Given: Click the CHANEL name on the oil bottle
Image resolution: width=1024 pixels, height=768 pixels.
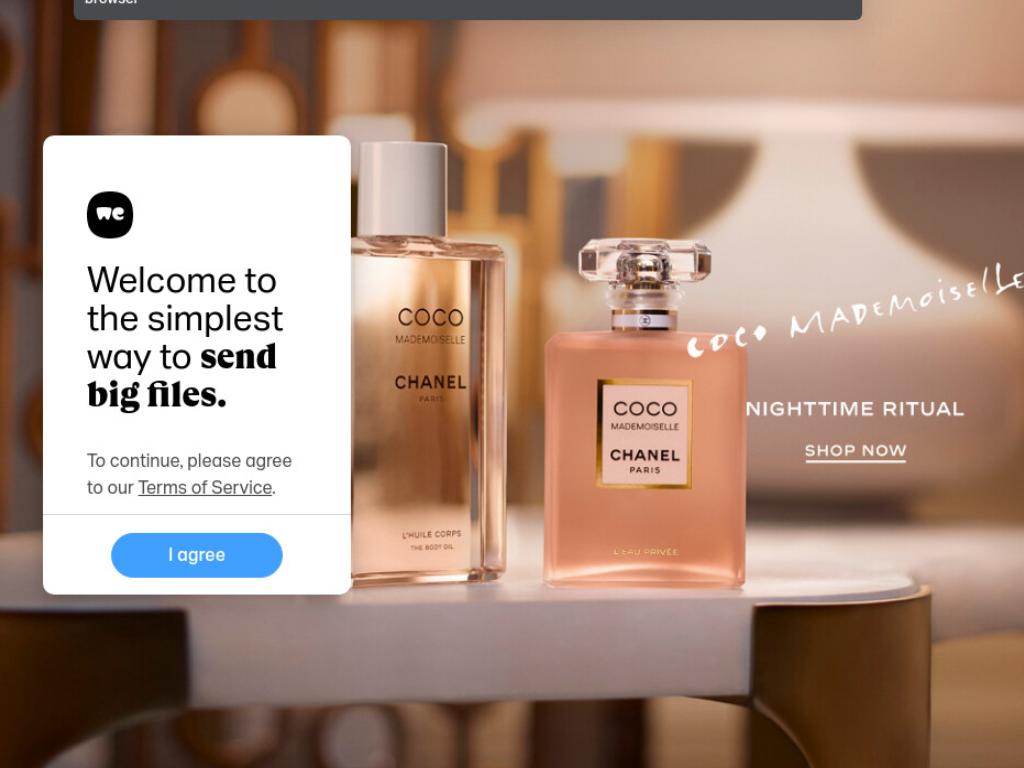Looking at the screenshot, I should (x=430, y=382).
